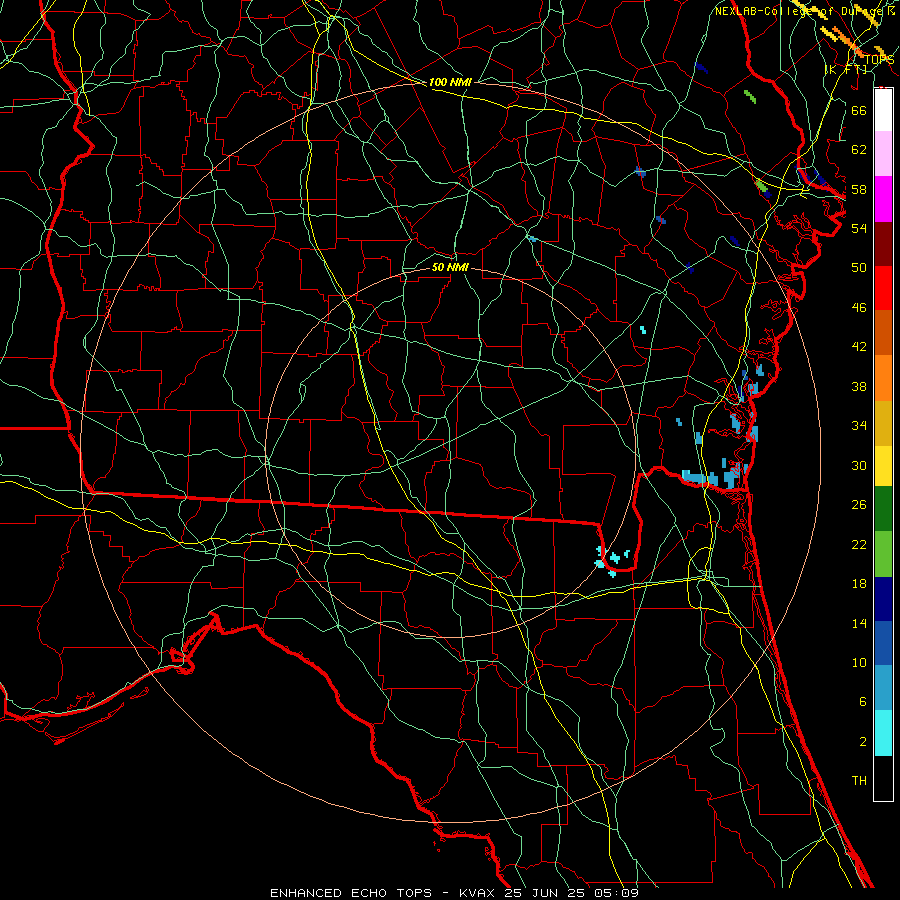Click the legend value "54"
Viewport: 900px width, 900px height.
tap(859, 228)
